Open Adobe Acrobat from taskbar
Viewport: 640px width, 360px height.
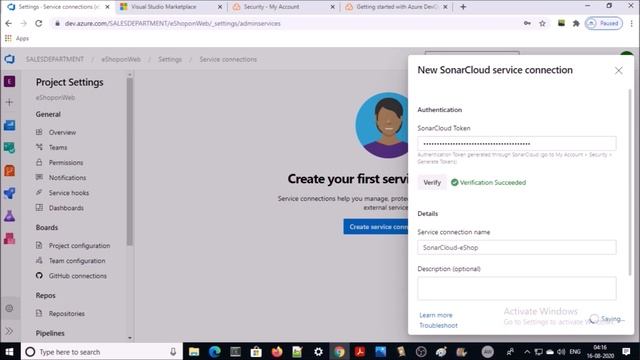360,351
